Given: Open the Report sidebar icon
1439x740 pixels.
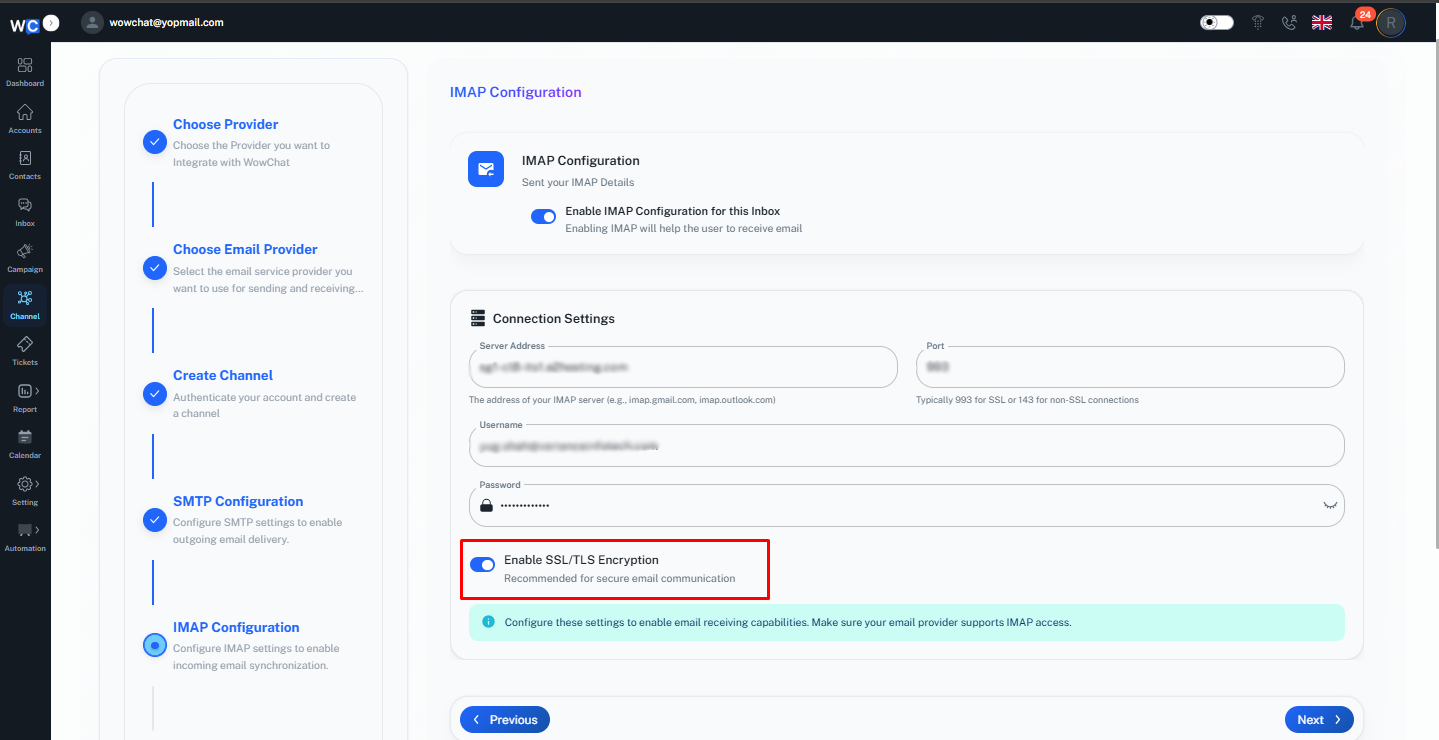Looking at the screenshot, I should pos(25,398).
